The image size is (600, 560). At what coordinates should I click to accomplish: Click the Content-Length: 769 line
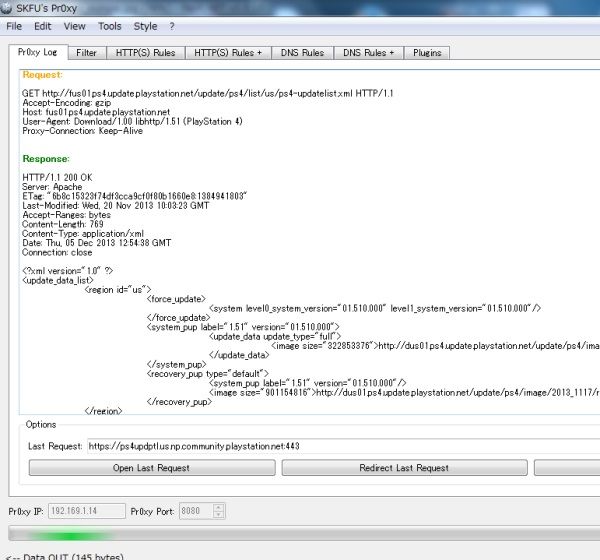63,224
